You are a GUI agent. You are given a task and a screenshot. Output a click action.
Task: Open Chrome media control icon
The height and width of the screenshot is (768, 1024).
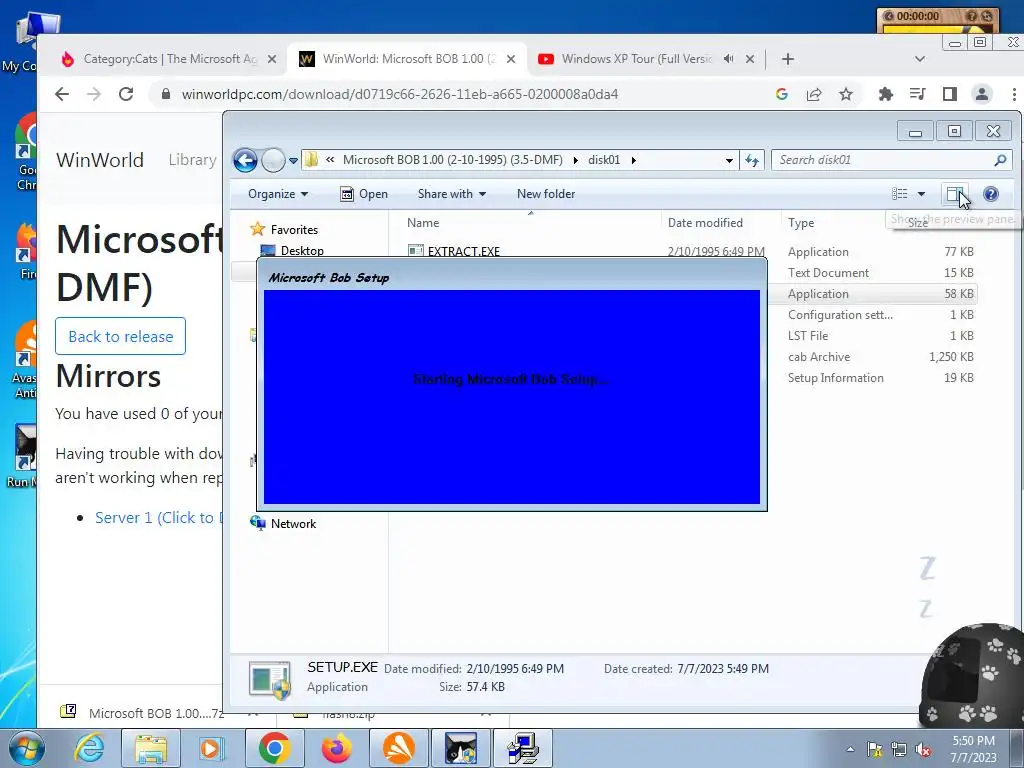[918, 94]
